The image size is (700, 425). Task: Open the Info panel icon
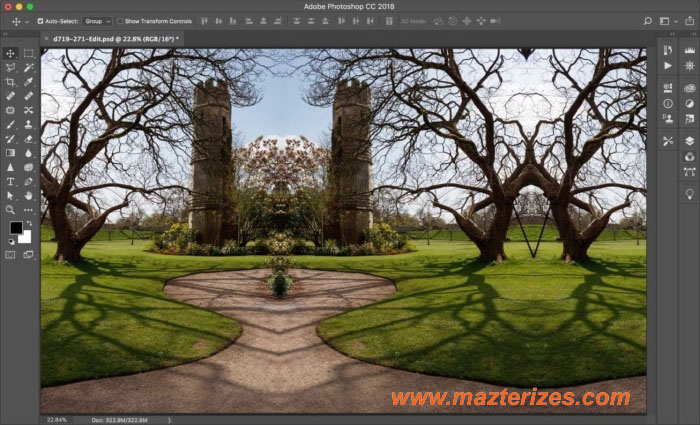(x=668, y=104)
